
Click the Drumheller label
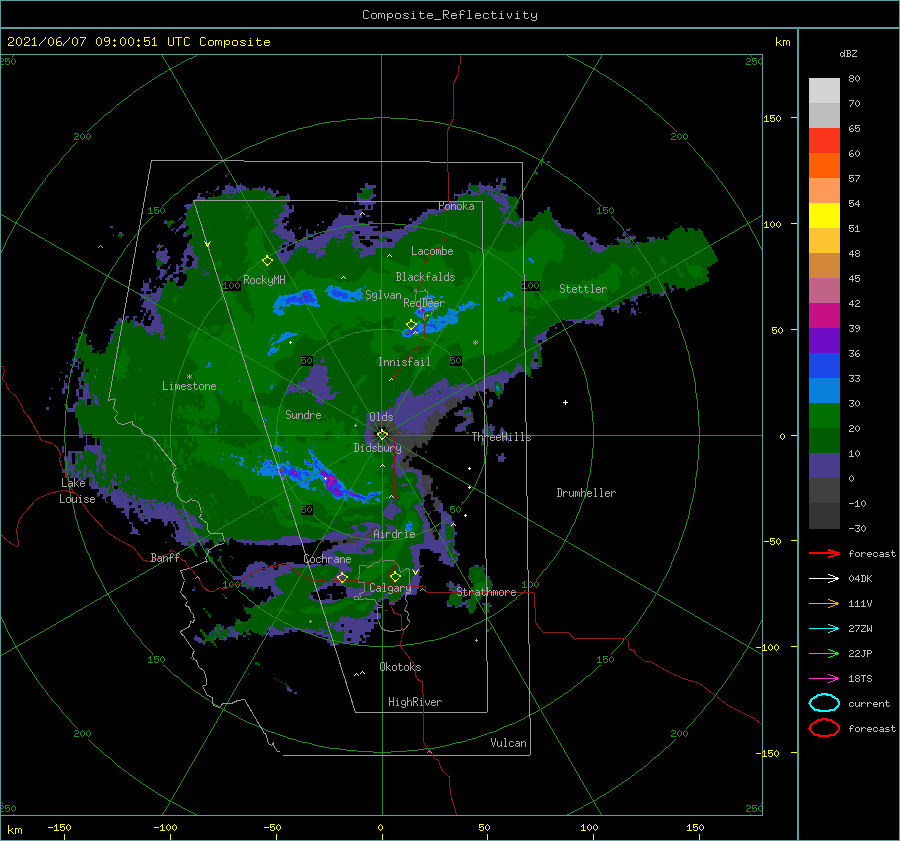[x=586, y=493]
